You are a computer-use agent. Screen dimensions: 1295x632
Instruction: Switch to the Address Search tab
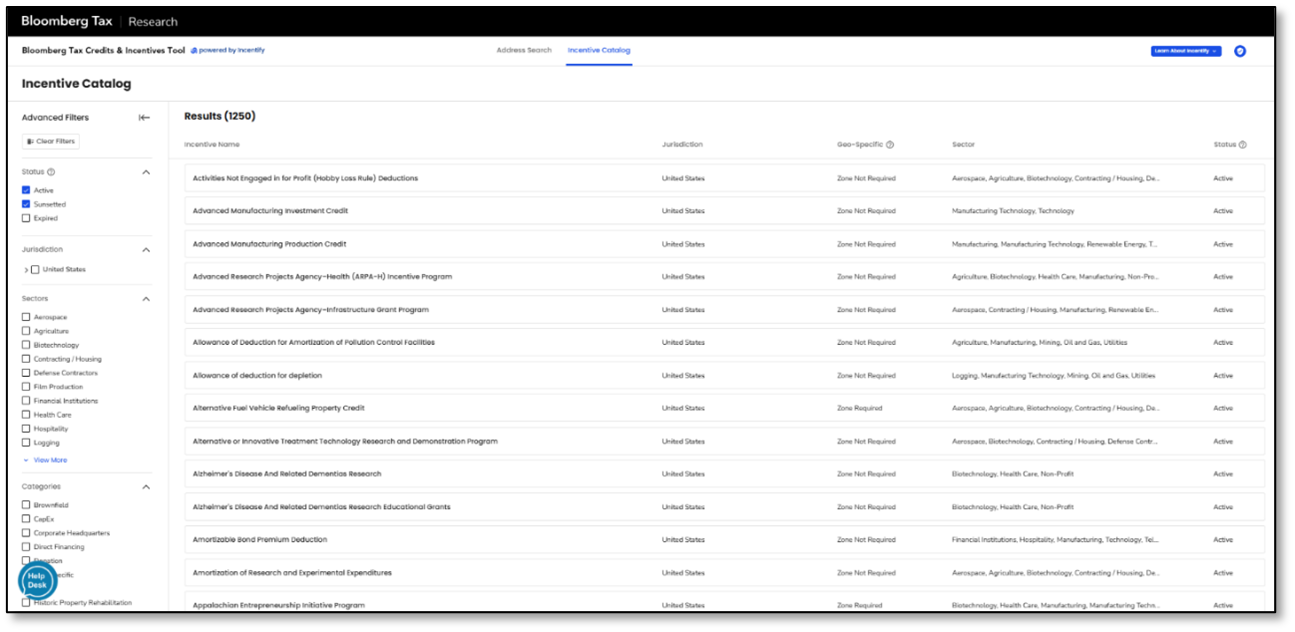524,50
